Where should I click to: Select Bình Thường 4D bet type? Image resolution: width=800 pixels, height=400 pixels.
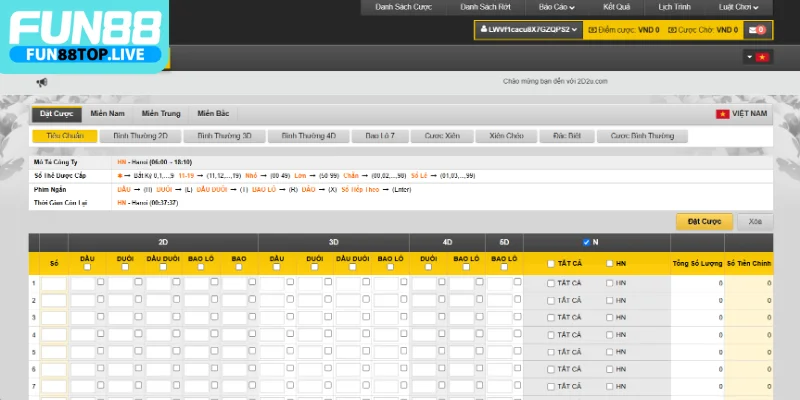(x=308, y=136)
